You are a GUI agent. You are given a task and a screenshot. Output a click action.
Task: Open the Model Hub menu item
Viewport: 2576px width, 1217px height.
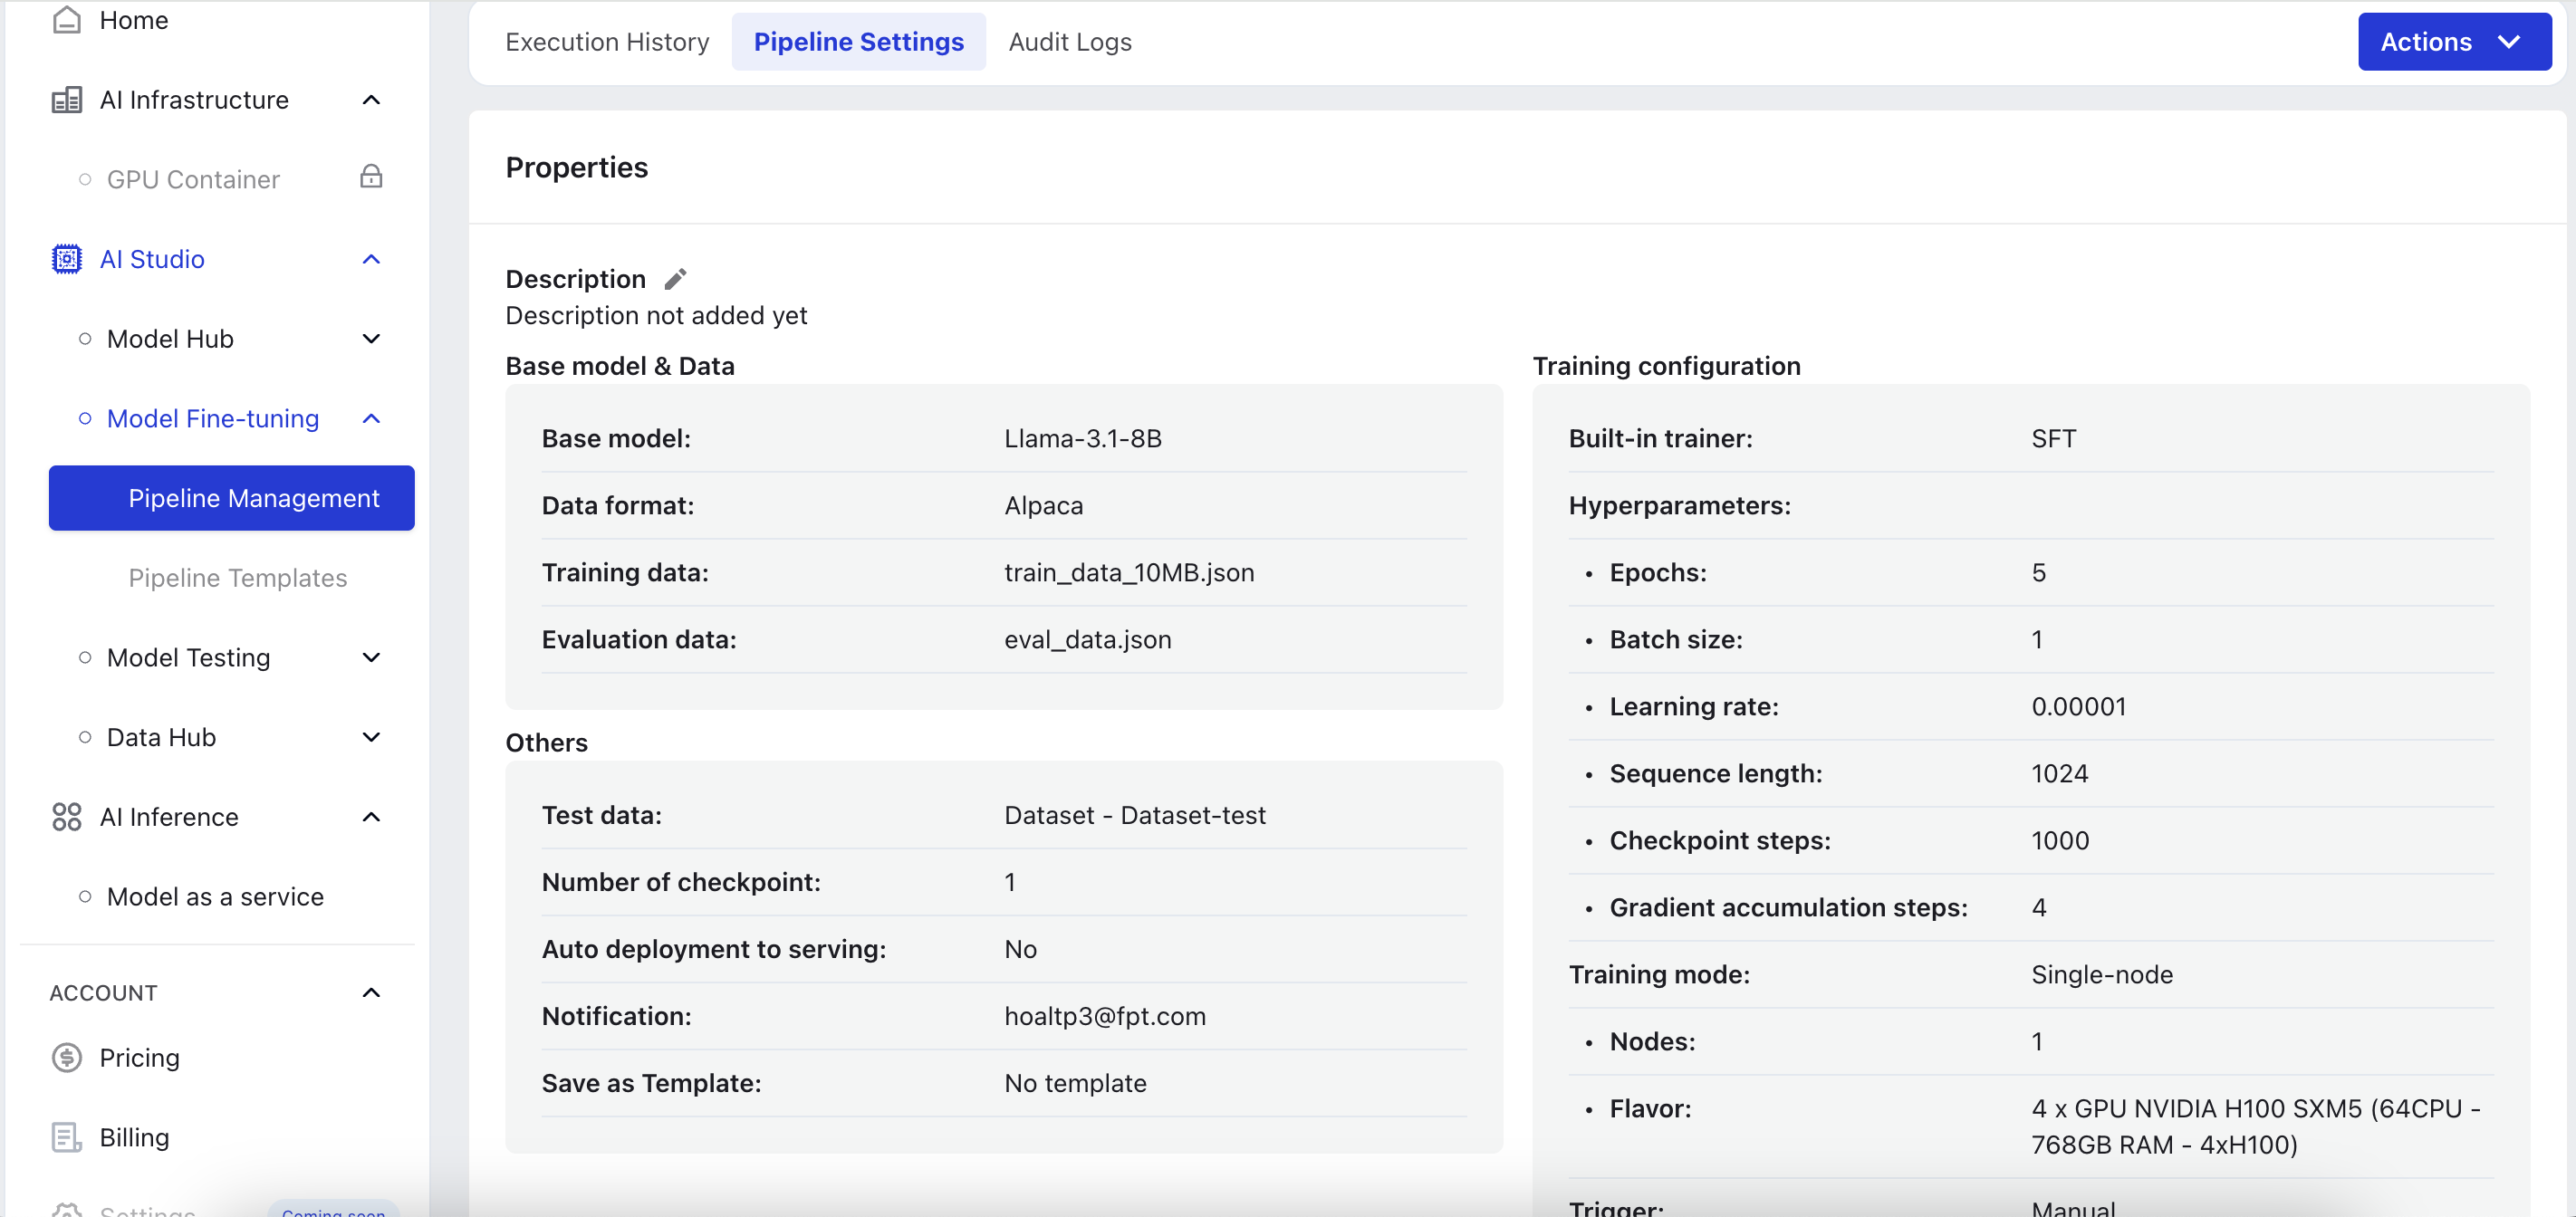170,339
